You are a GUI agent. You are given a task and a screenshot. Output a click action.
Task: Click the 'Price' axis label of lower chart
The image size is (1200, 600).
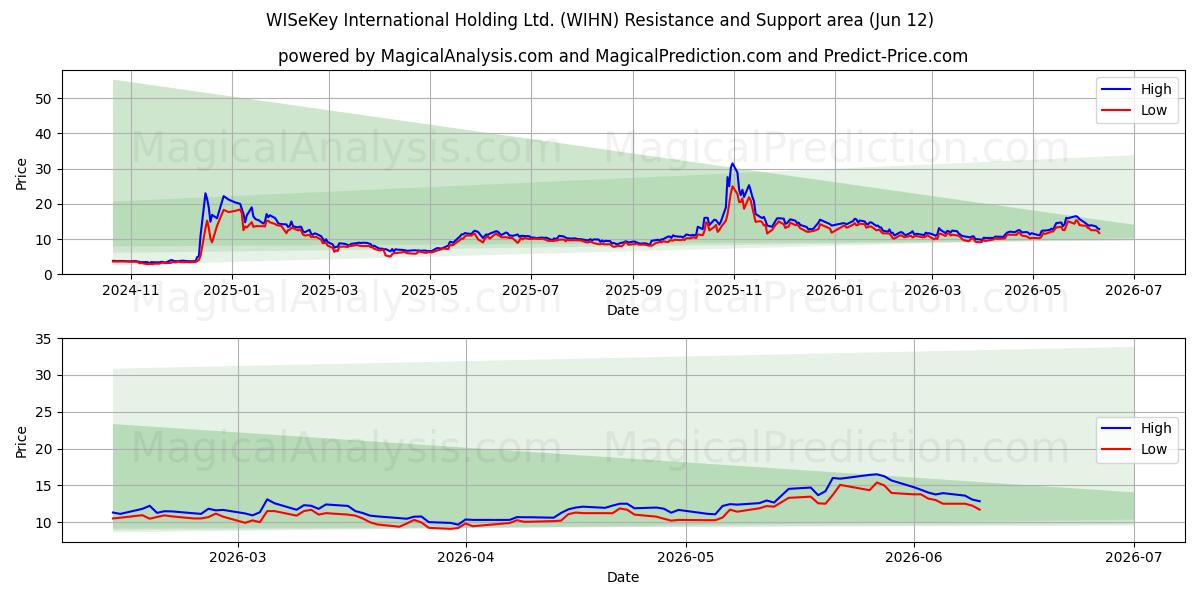(21, 440)
